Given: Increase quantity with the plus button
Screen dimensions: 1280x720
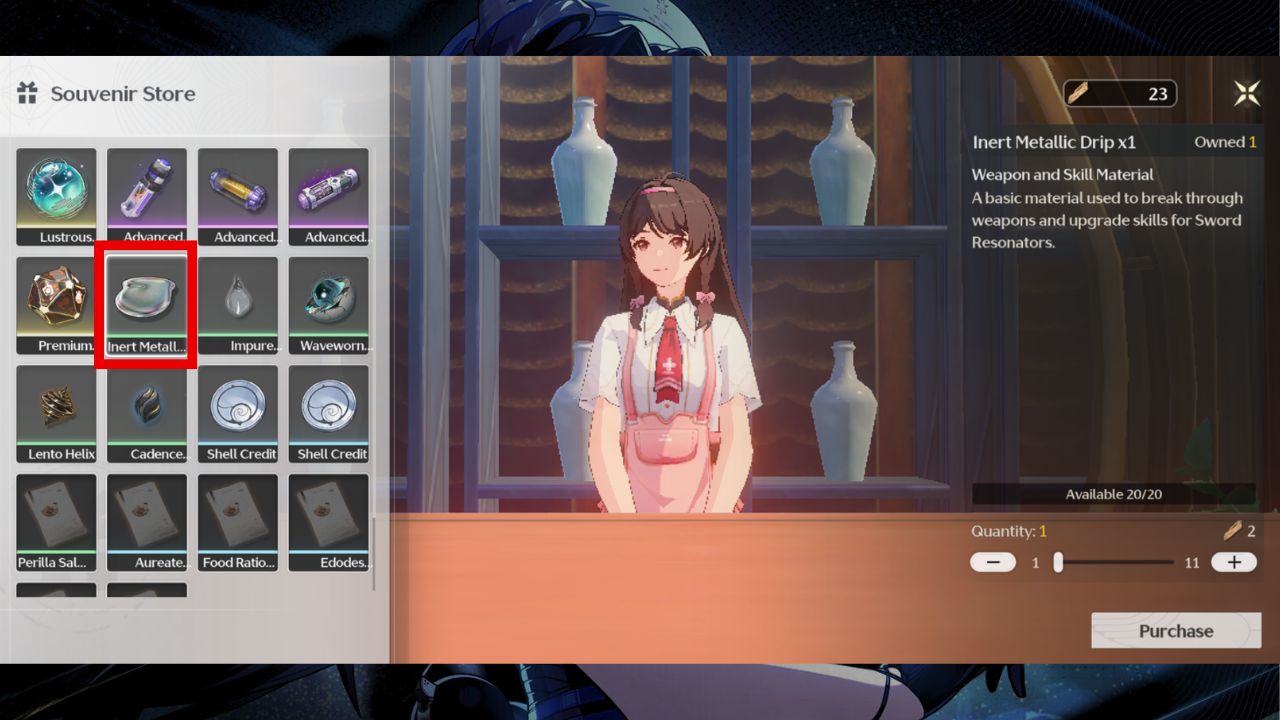Looking at the screenshot, I should pos(1234,562).
